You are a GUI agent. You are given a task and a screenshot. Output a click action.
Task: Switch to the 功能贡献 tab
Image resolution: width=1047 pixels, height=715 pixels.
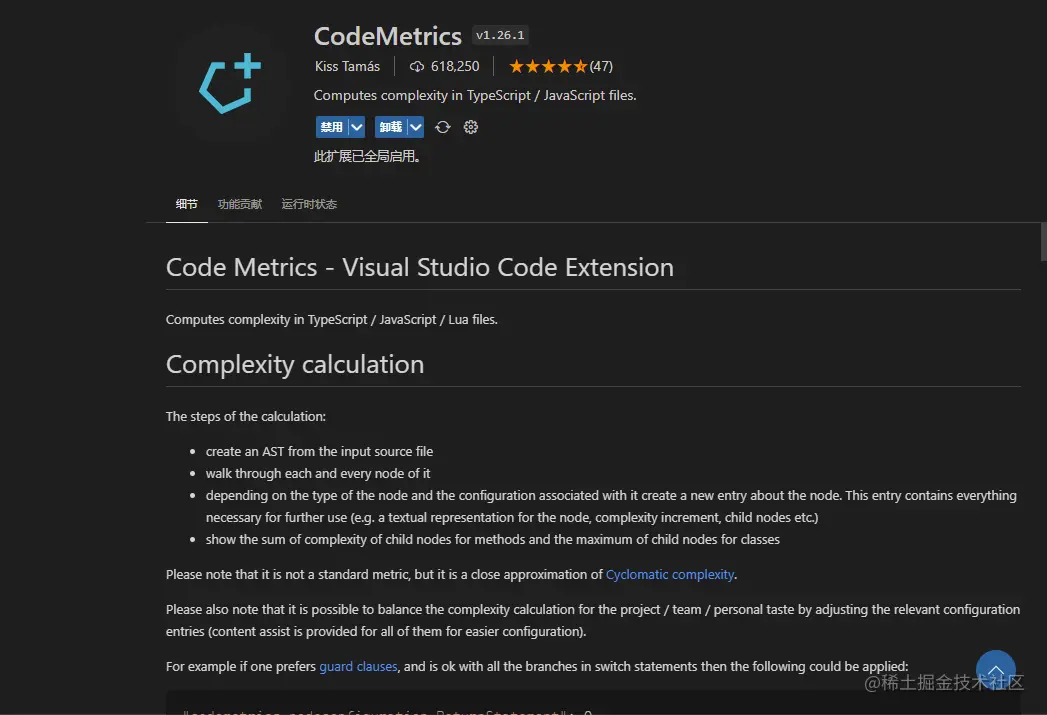pos(240,204)
